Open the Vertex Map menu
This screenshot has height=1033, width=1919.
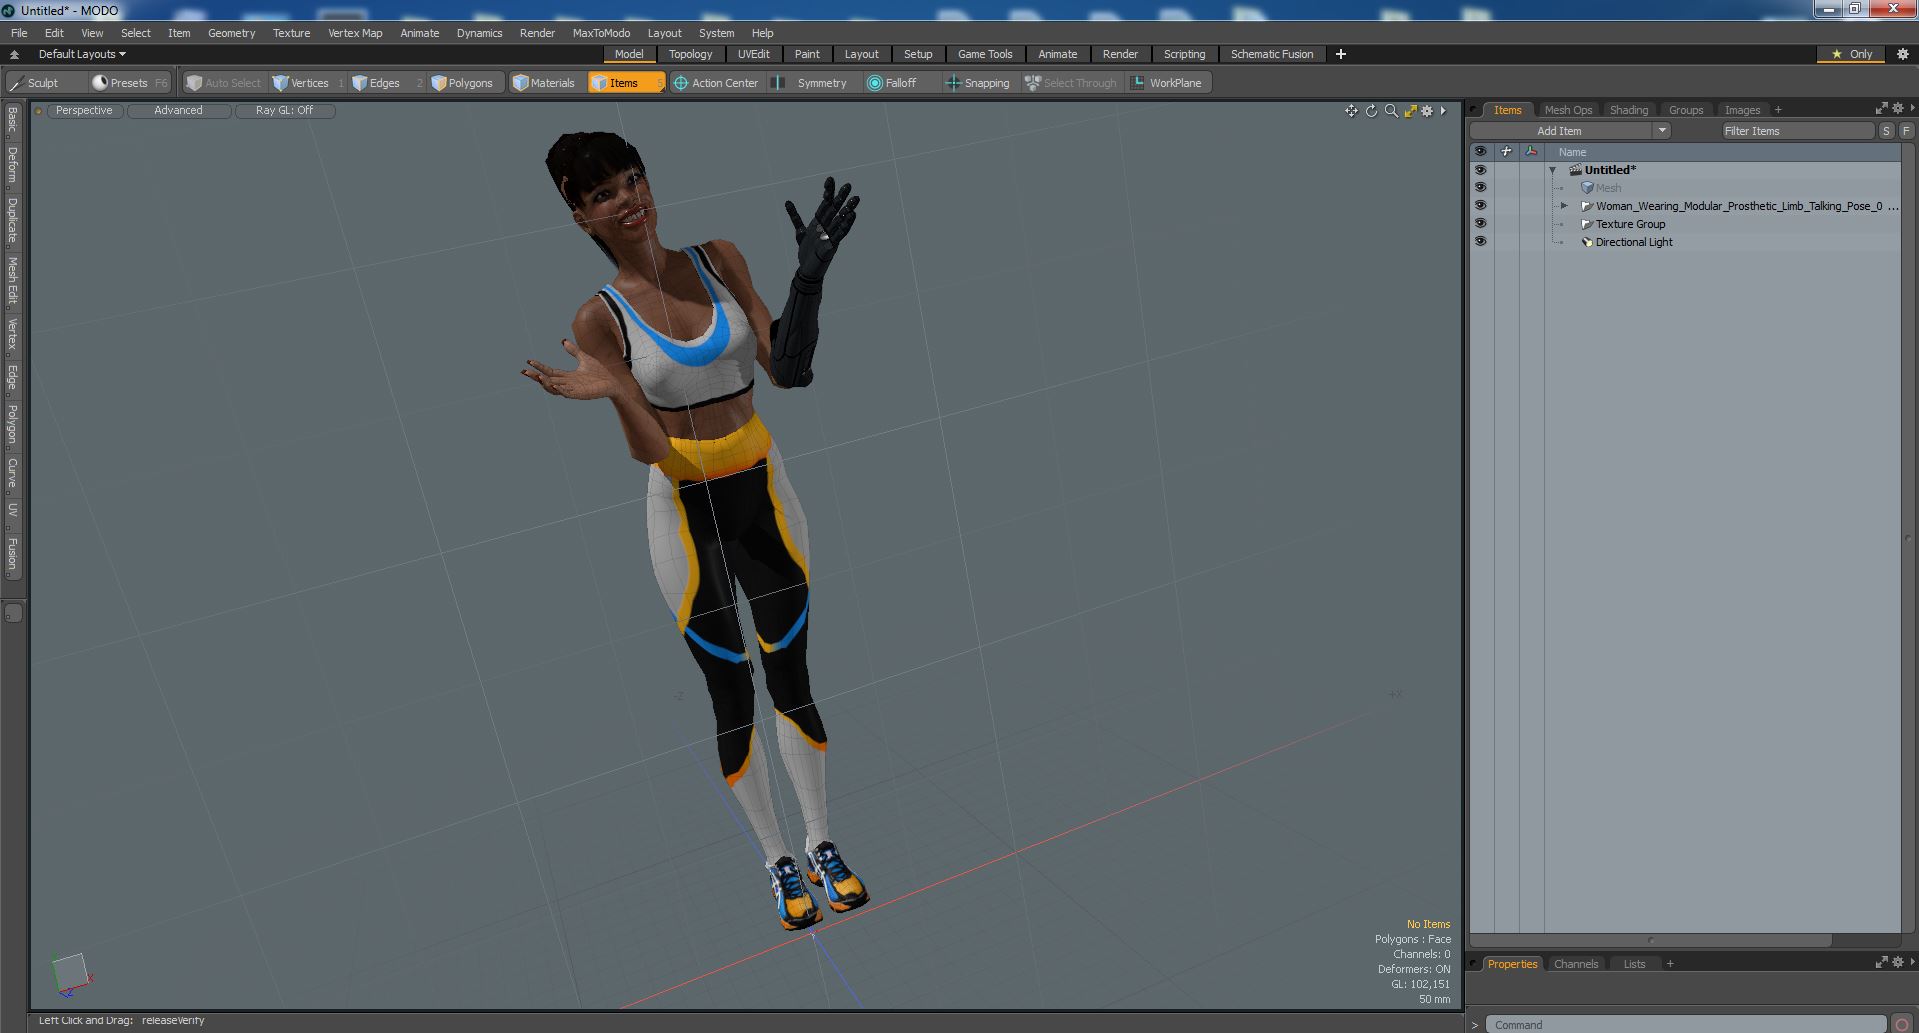pyautogui.click(x=355, y=33)
